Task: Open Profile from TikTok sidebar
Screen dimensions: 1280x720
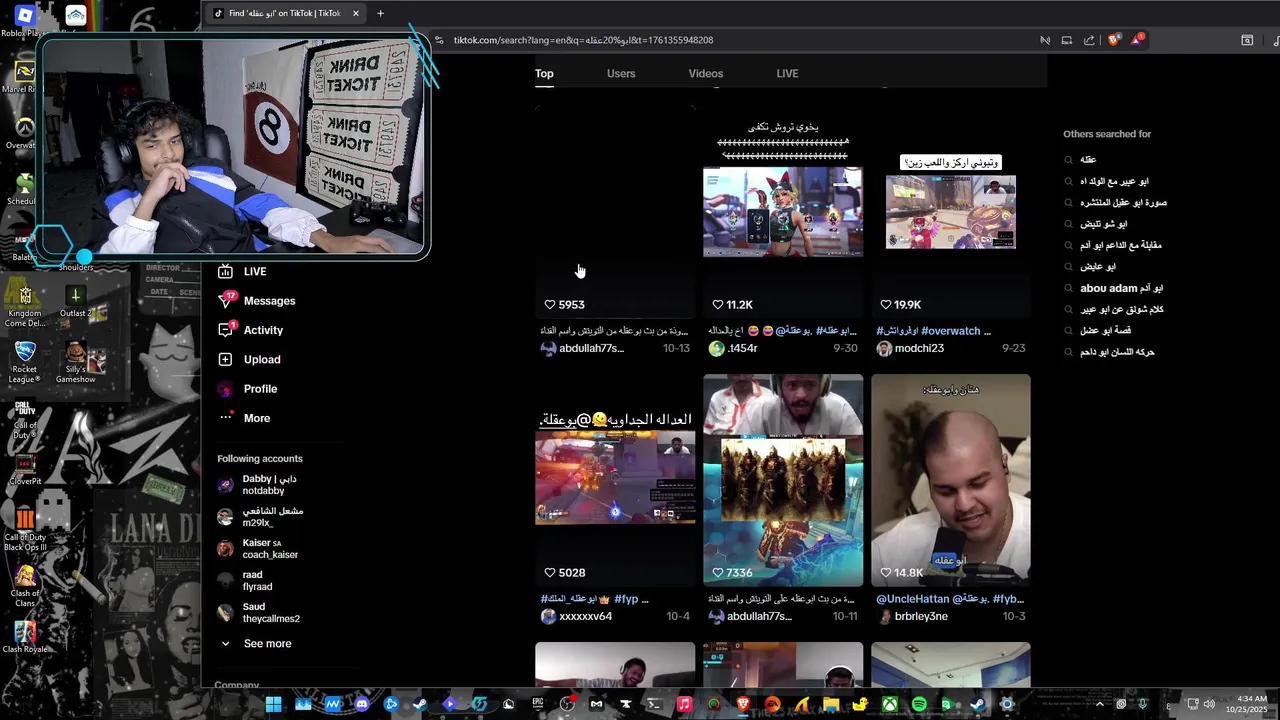Action: 247,389
